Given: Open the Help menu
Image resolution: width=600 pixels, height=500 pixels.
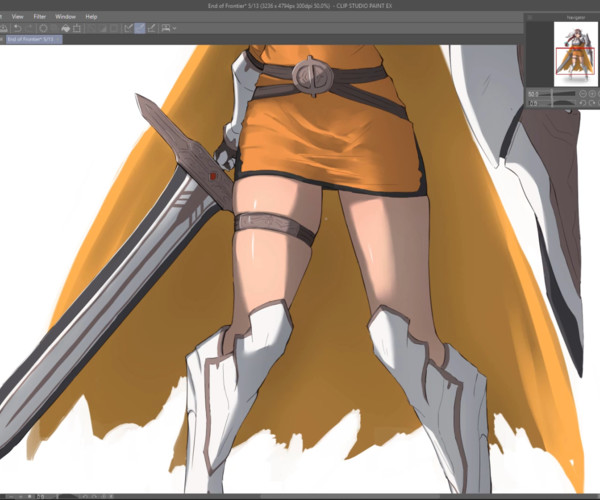Looking at the screenshot, I should [x=91, y=16].
